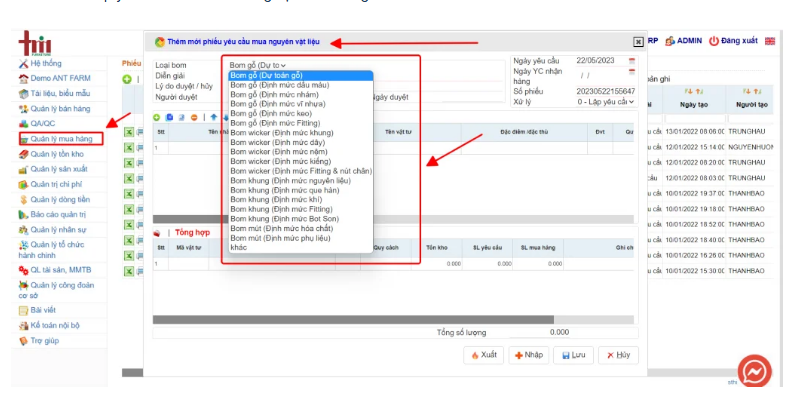Click the wrench icon beside Hệ thống
Viewport: 791px width, 398px height.
point(23,64)
